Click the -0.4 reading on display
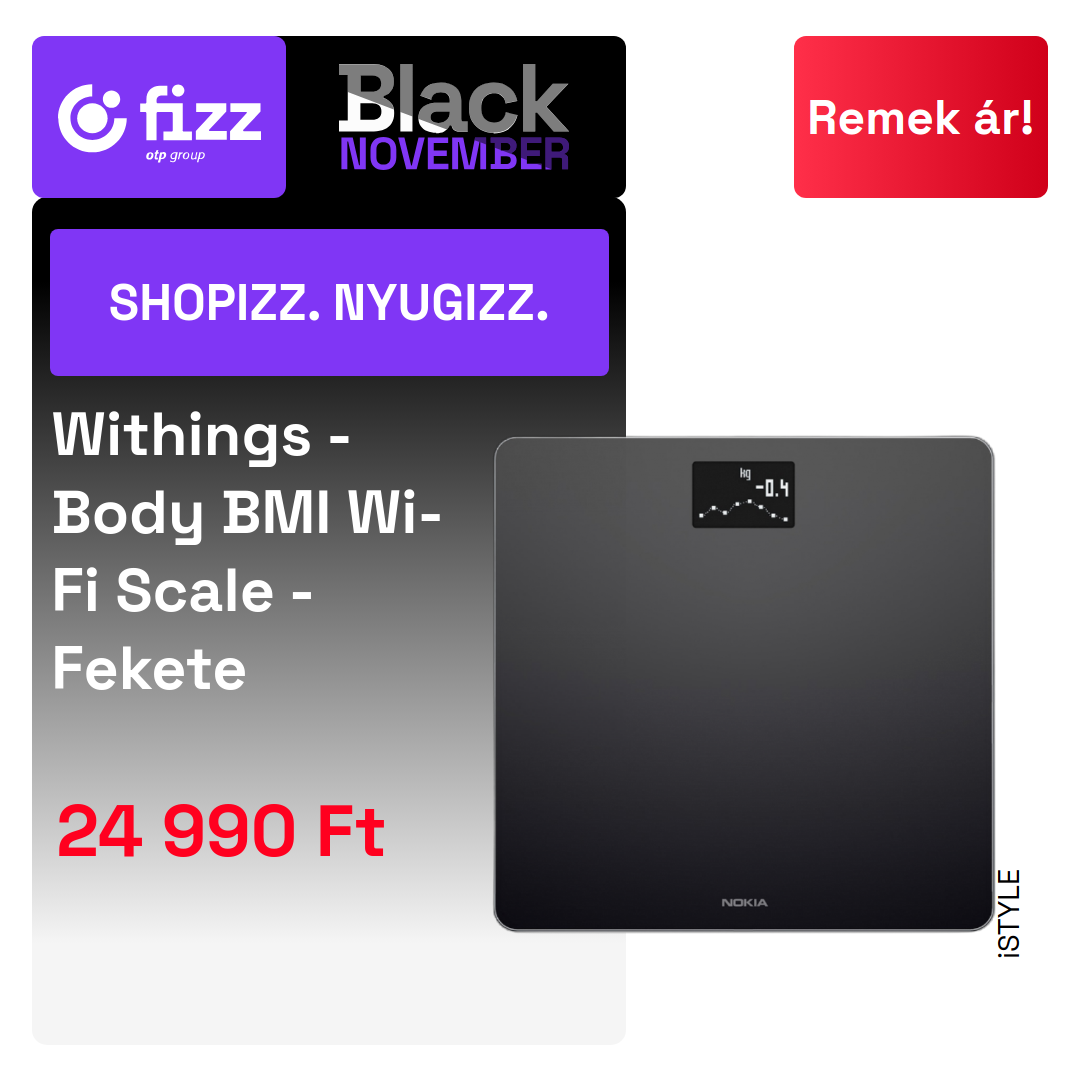This screenshot has width=1080, height=1080. click(x=771, y=488)
